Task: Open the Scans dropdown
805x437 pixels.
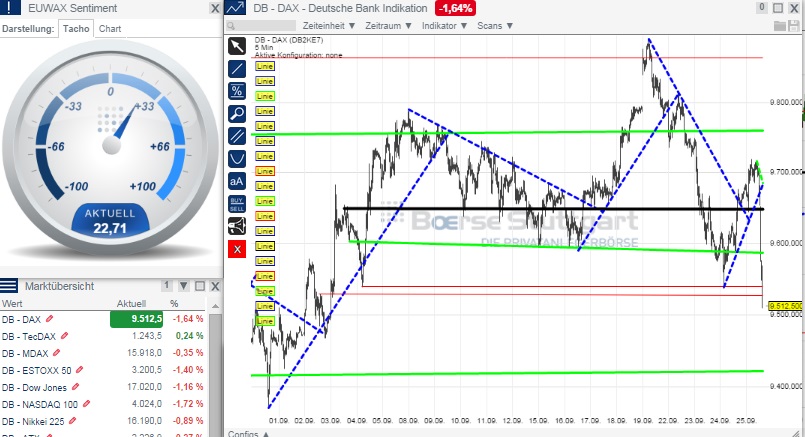Action: coord(495,26)
